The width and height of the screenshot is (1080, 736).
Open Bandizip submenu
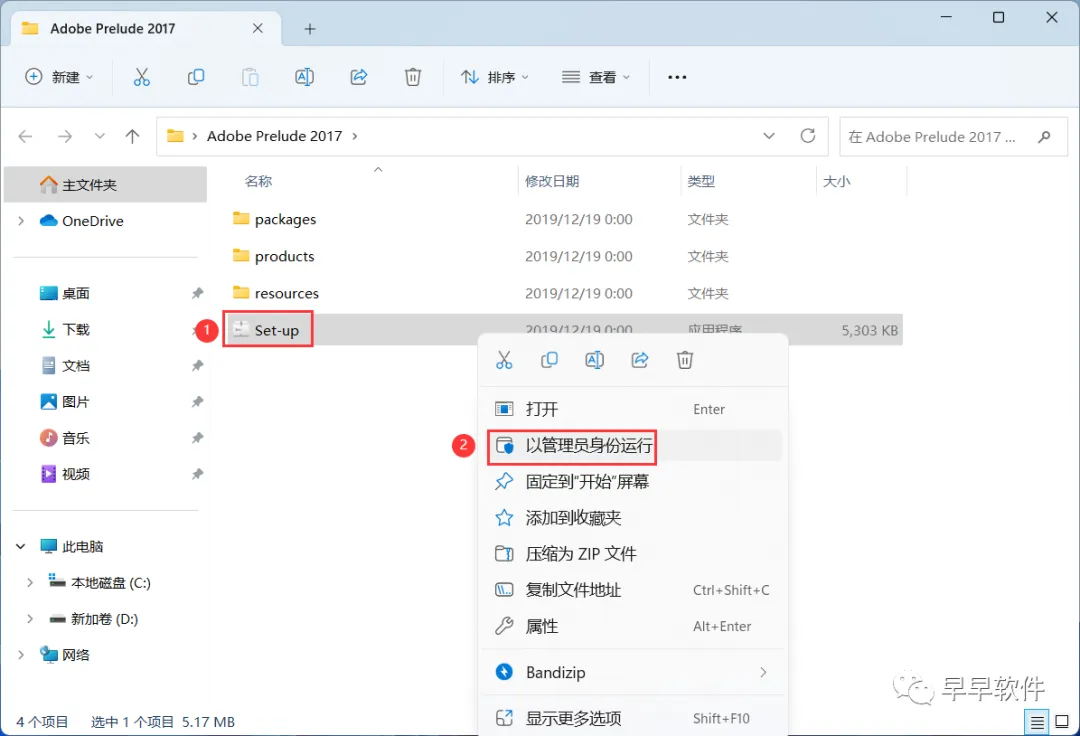pos(634,672)
